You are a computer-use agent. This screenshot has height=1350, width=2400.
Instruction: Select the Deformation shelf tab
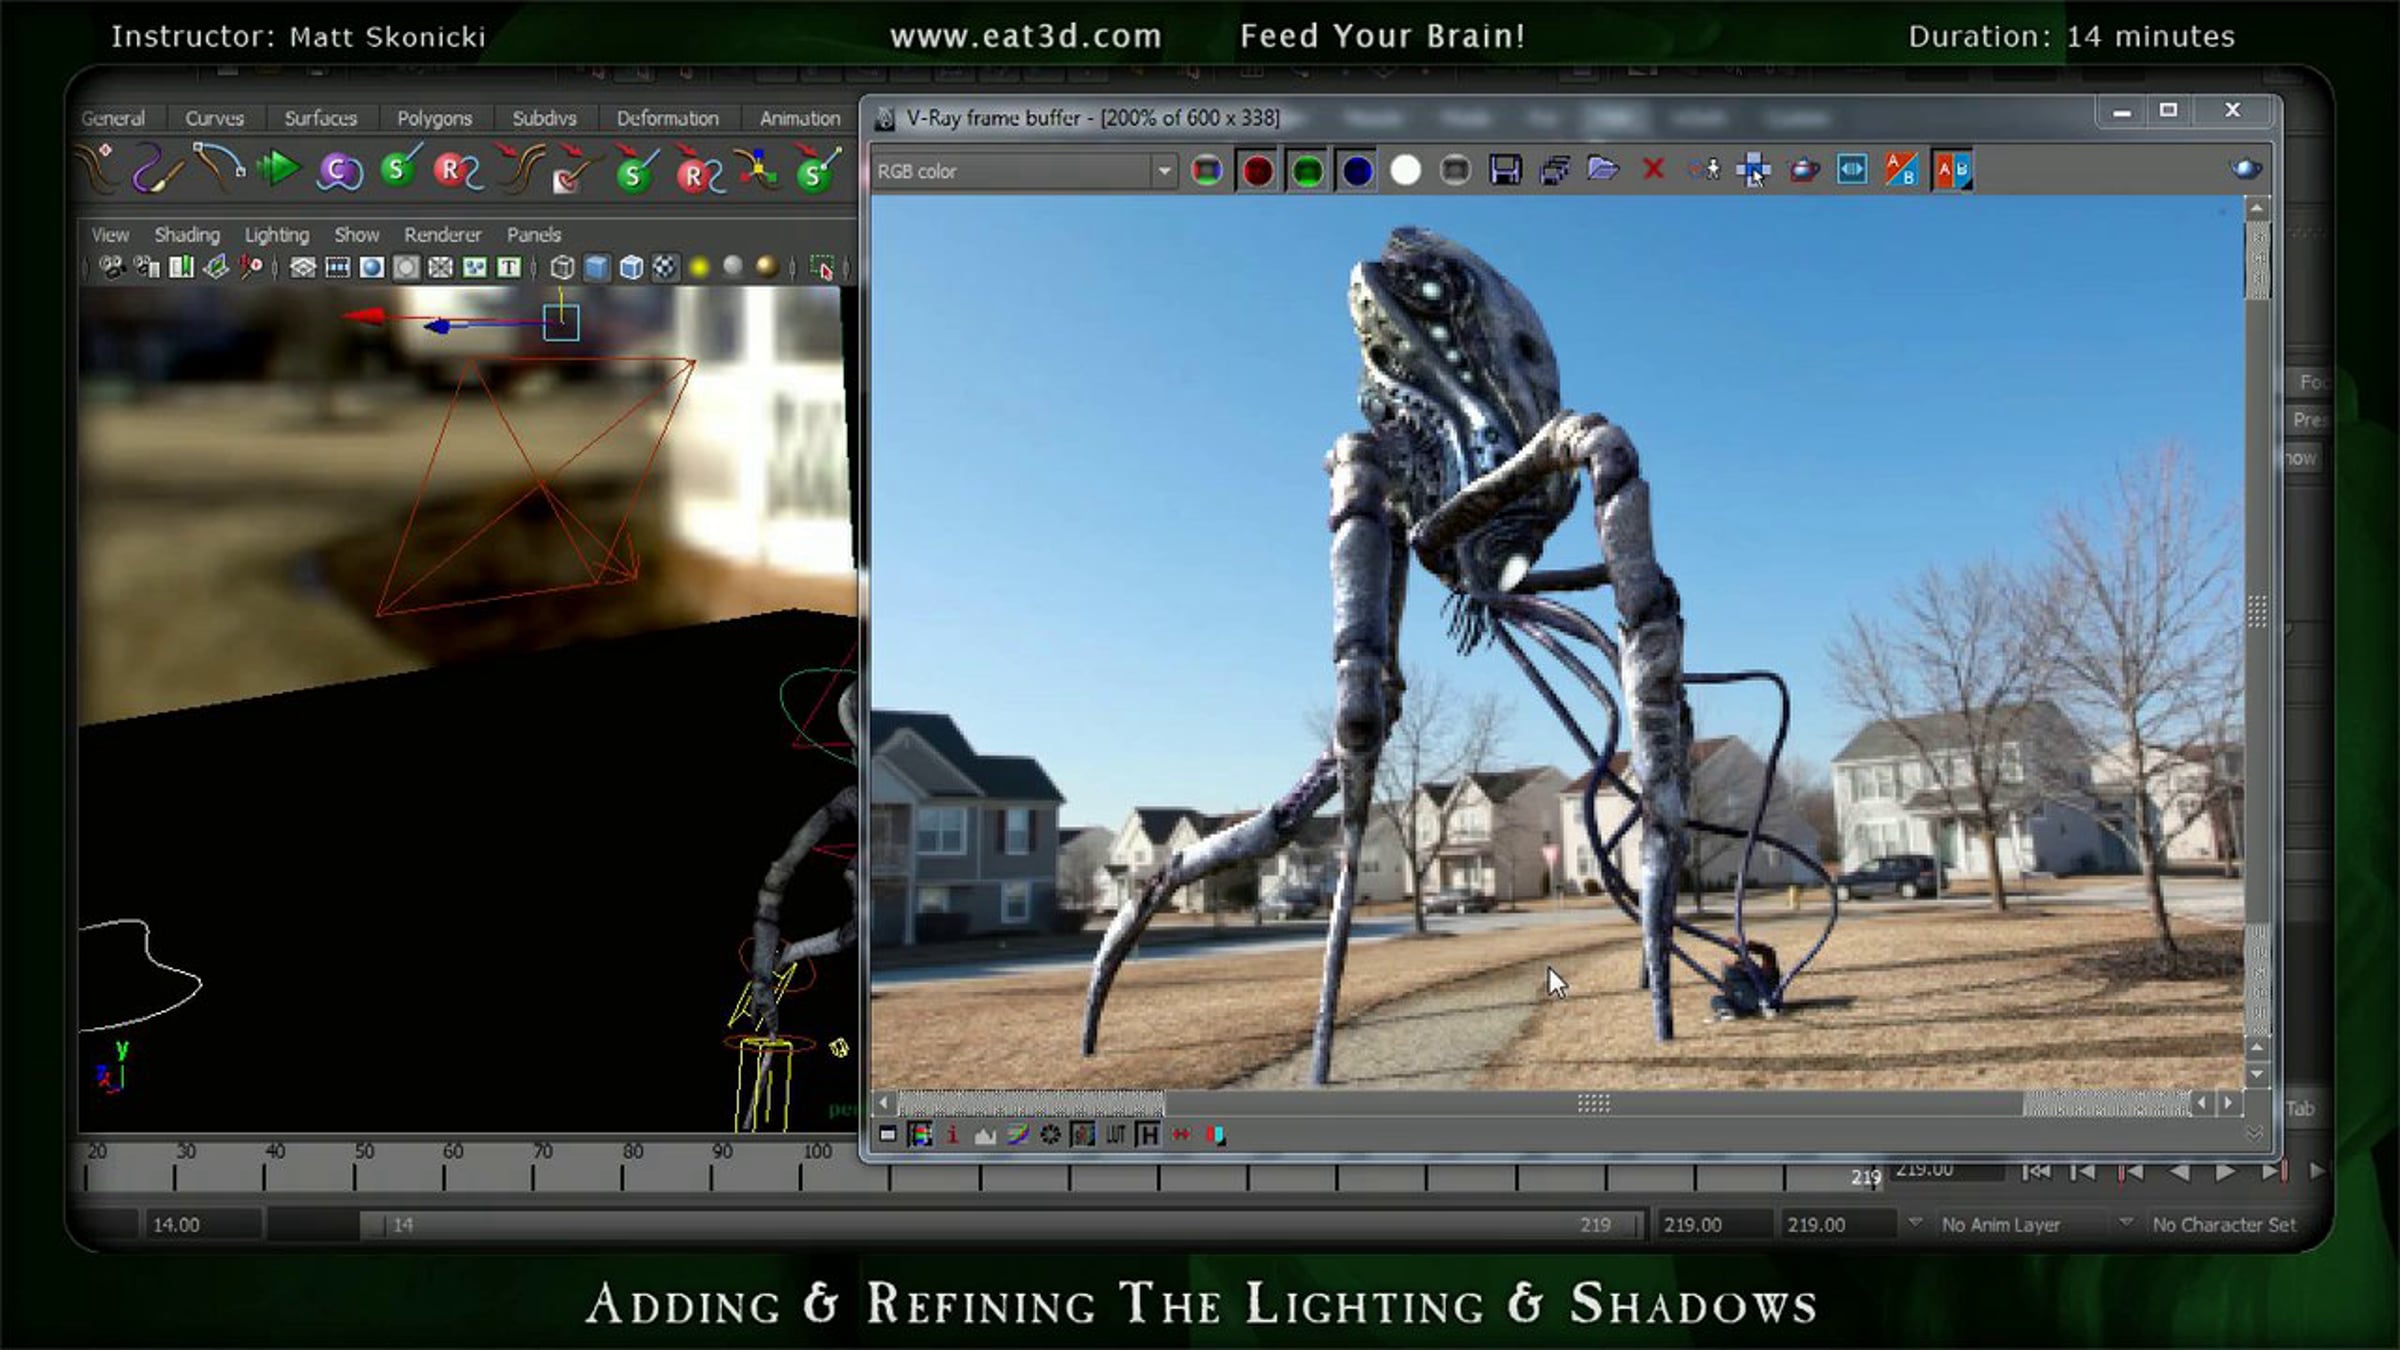(x=667, y=118)
